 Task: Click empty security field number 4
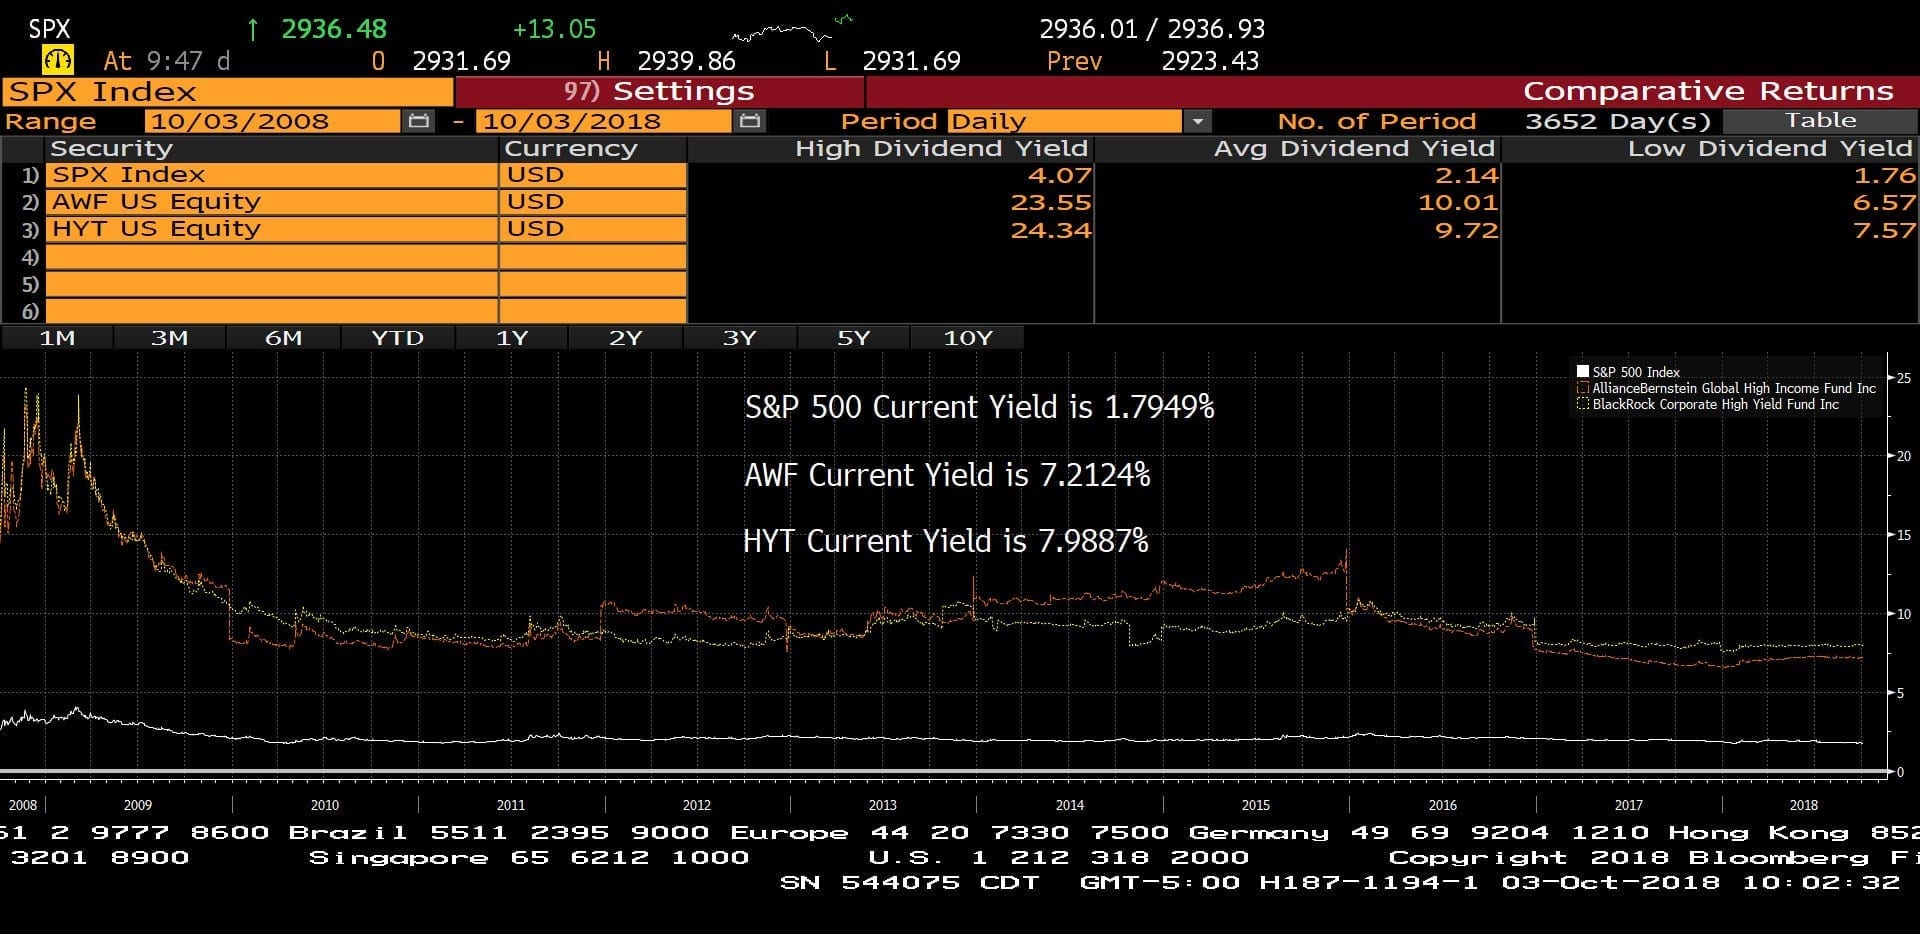272,257
